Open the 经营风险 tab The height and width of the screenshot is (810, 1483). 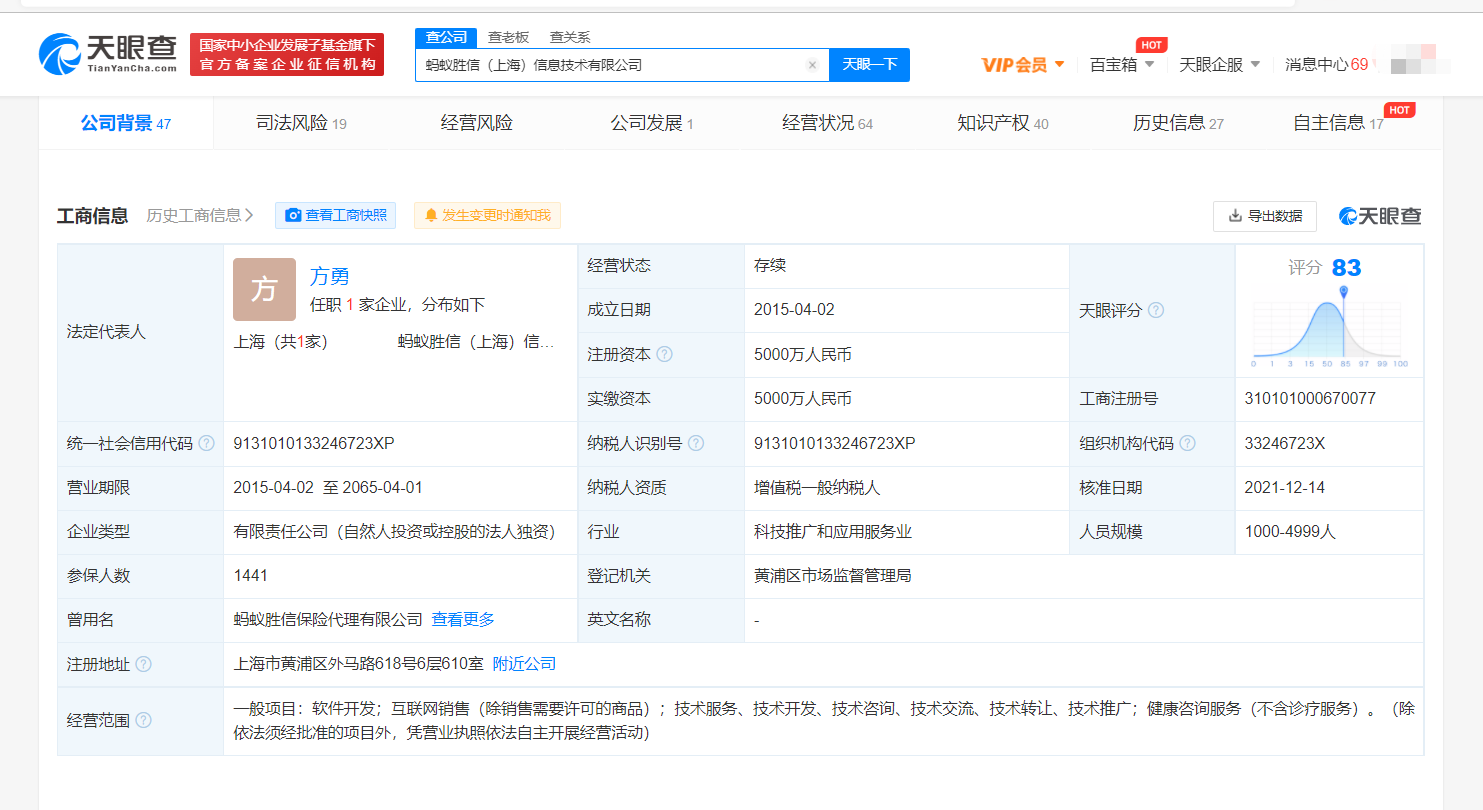click(x=477, y=123)
